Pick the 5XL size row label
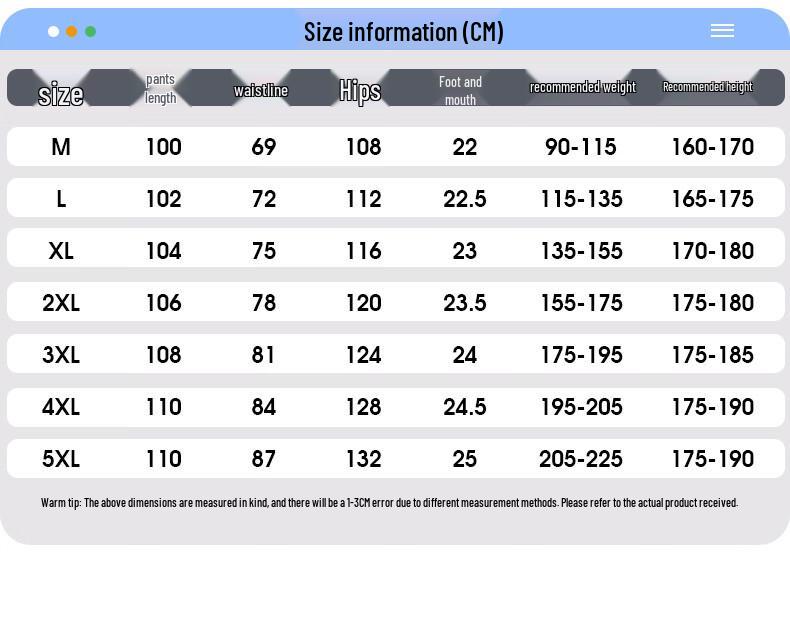This screenshot has height=629, width=790. pyautogui.click(x=61, y=459)
